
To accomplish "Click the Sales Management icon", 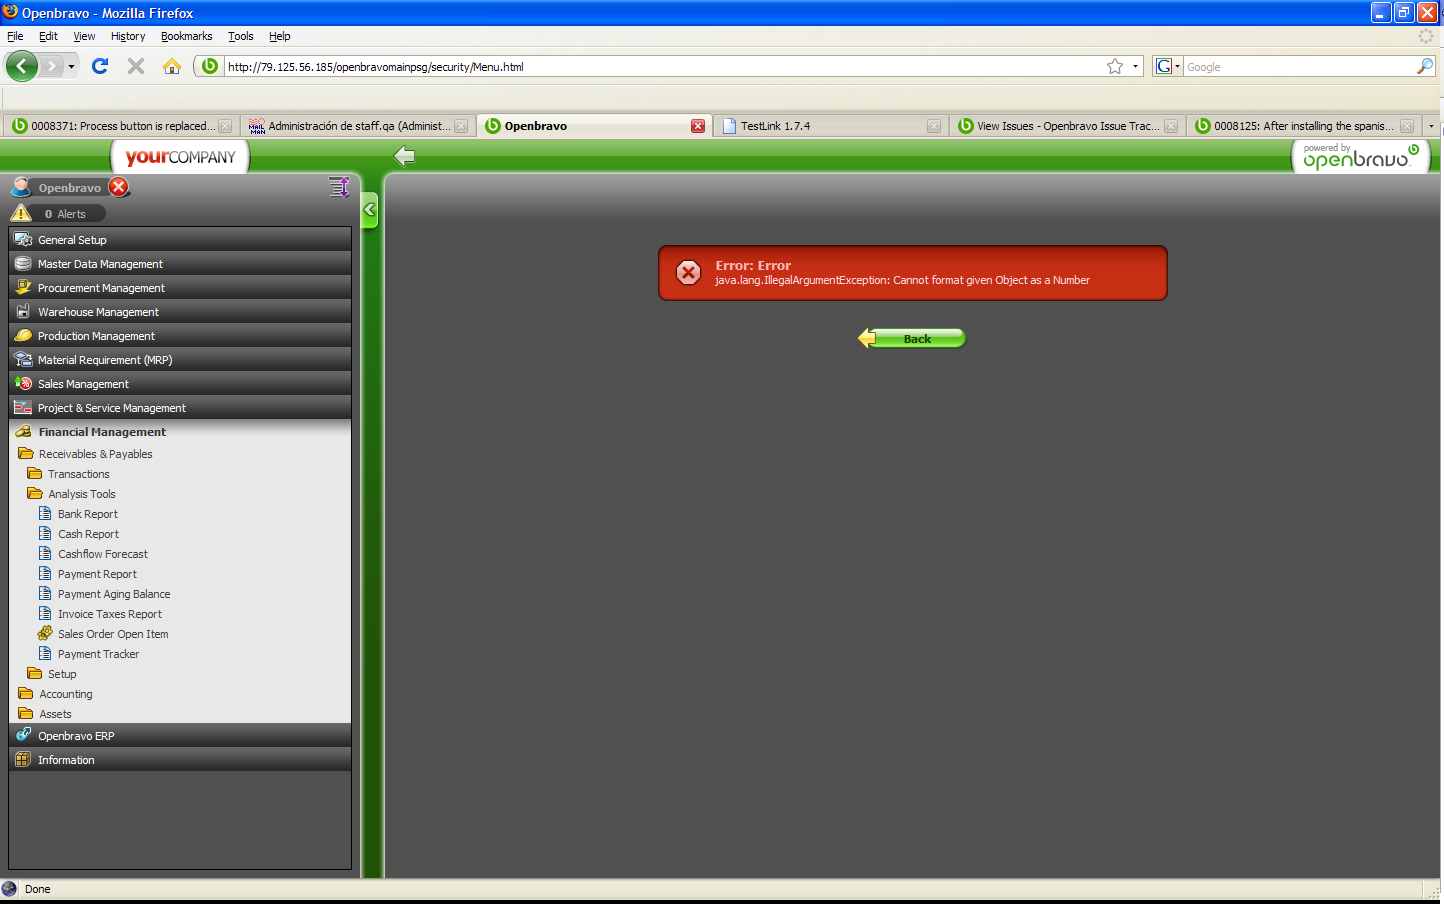I will (x=23, y=384).
